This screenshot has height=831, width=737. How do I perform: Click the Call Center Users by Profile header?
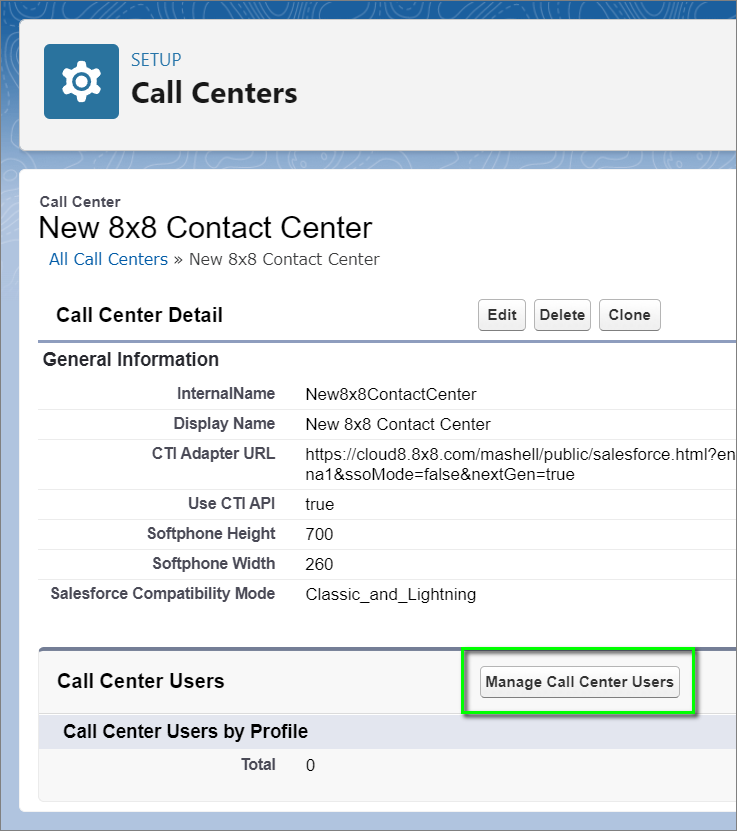click(185, 731)
